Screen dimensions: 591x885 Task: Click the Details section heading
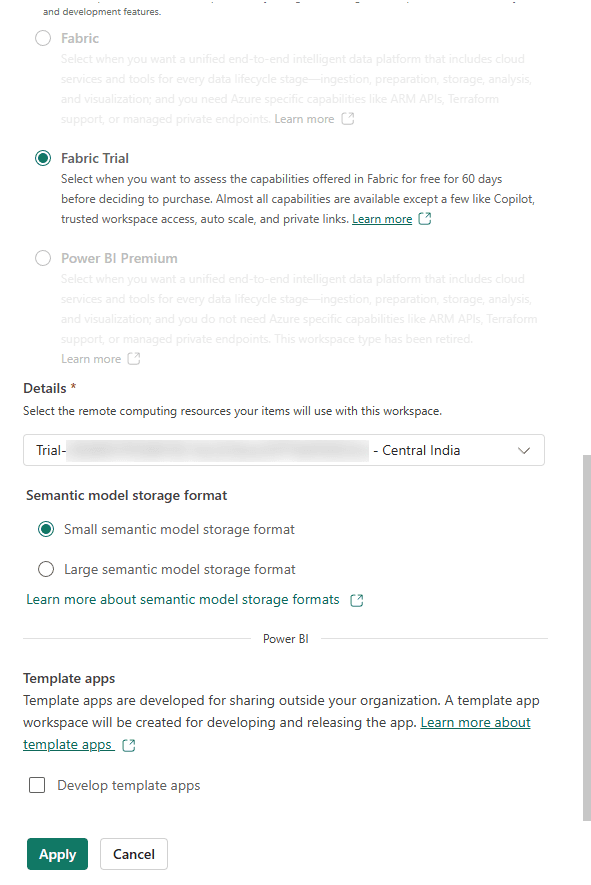point(45,388)
